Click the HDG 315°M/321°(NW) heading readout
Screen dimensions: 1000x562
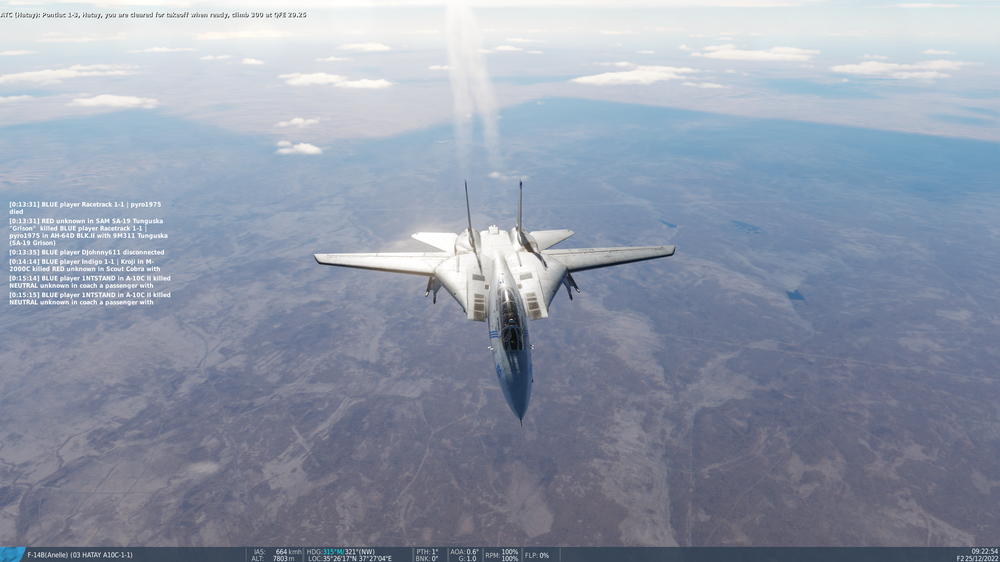point(341,552)
